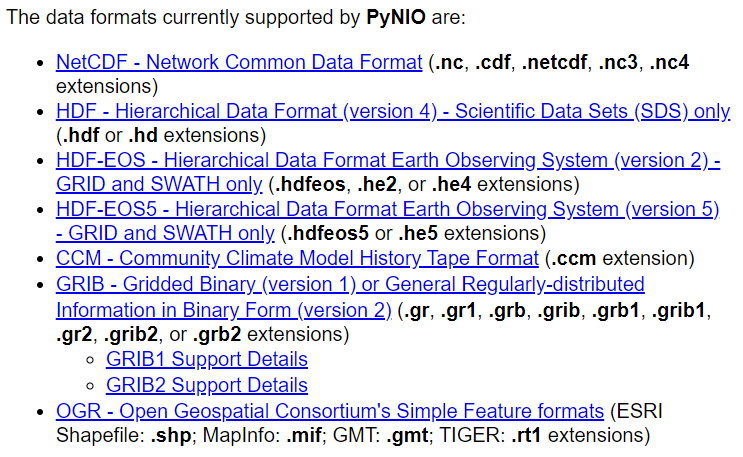Click the bold .nc4 extension text
The width and height of the screenshot is (743, 457).
point(669,63)
